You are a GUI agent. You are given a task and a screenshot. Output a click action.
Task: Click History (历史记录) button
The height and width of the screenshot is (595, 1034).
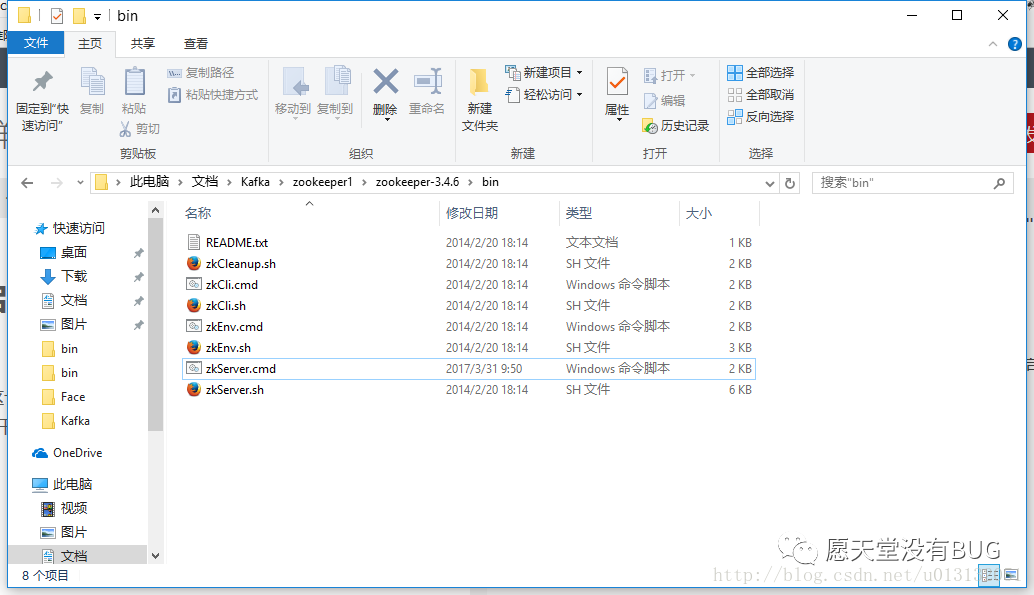click(x=676, y=125)
